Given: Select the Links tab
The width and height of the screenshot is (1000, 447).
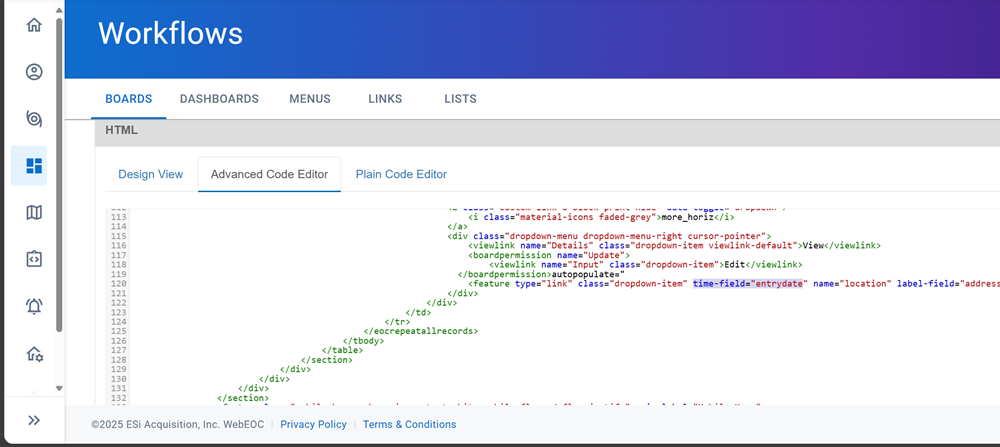Looking at the screenshot, I should point(386,99).
